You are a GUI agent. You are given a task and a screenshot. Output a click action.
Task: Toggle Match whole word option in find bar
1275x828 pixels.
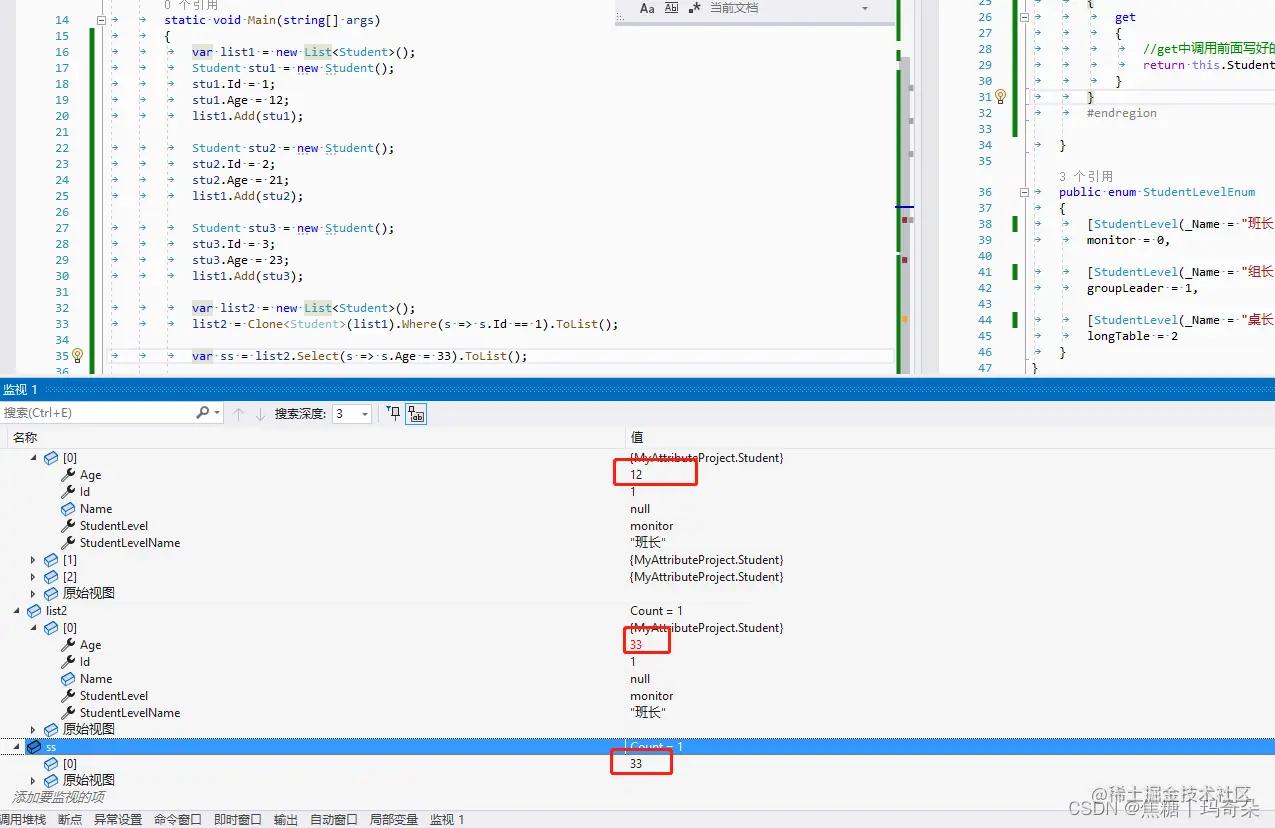(x=671, y=8)
